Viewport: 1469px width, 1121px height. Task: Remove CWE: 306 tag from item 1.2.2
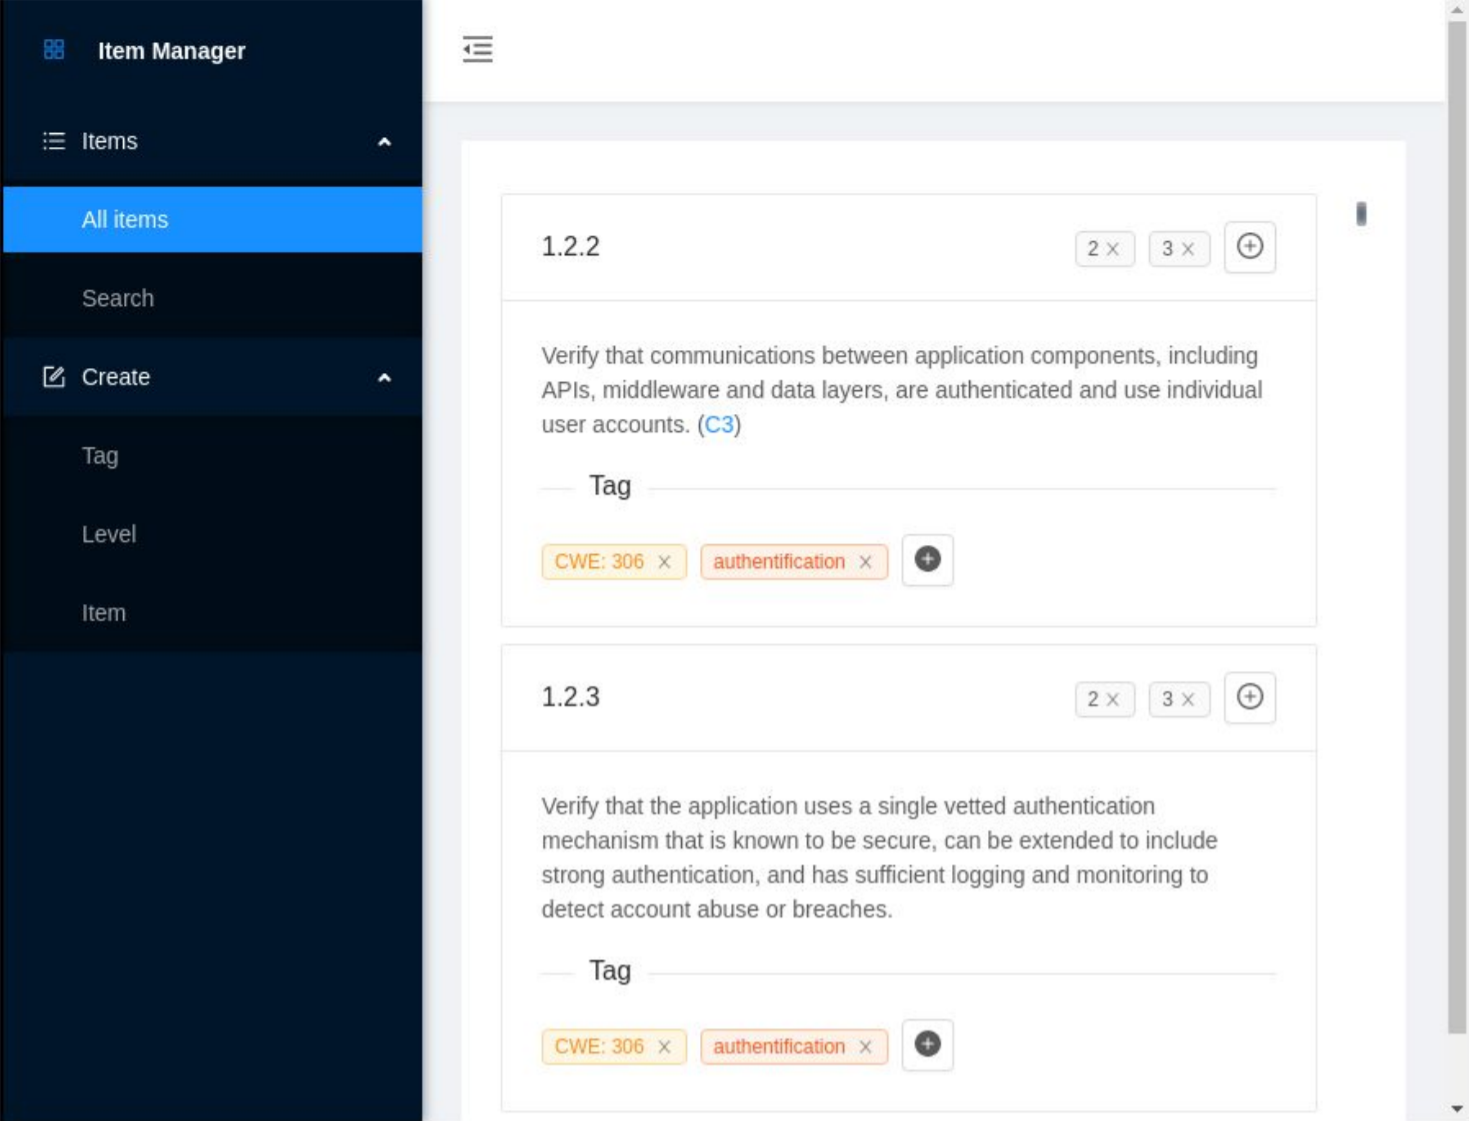pos(664,562)
